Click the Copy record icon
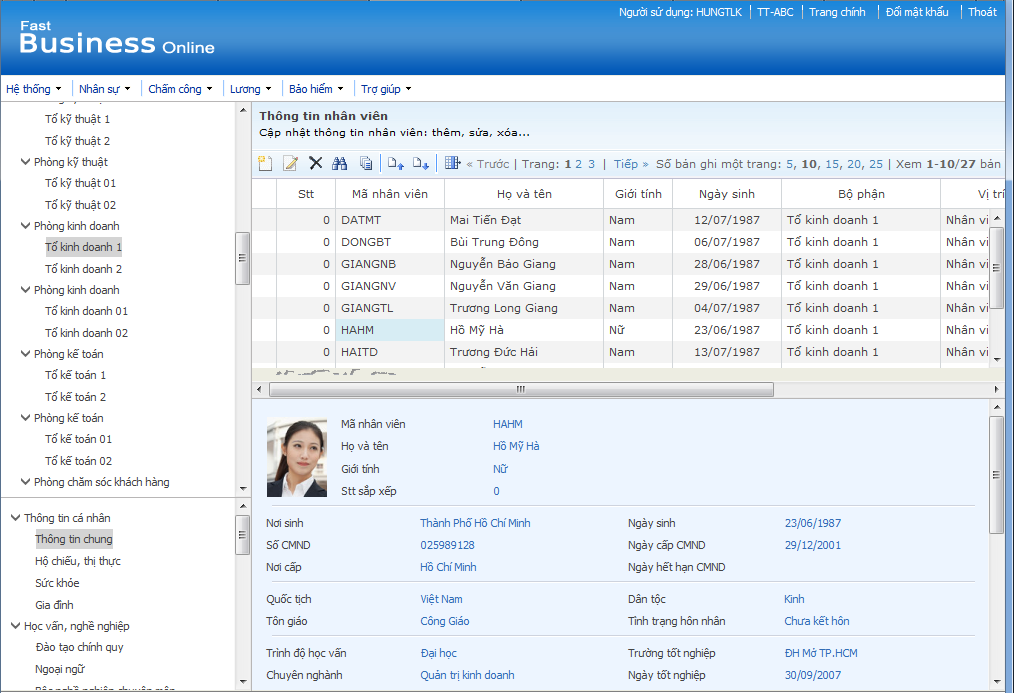The image size is (1014, 693). tap(364, 162)
